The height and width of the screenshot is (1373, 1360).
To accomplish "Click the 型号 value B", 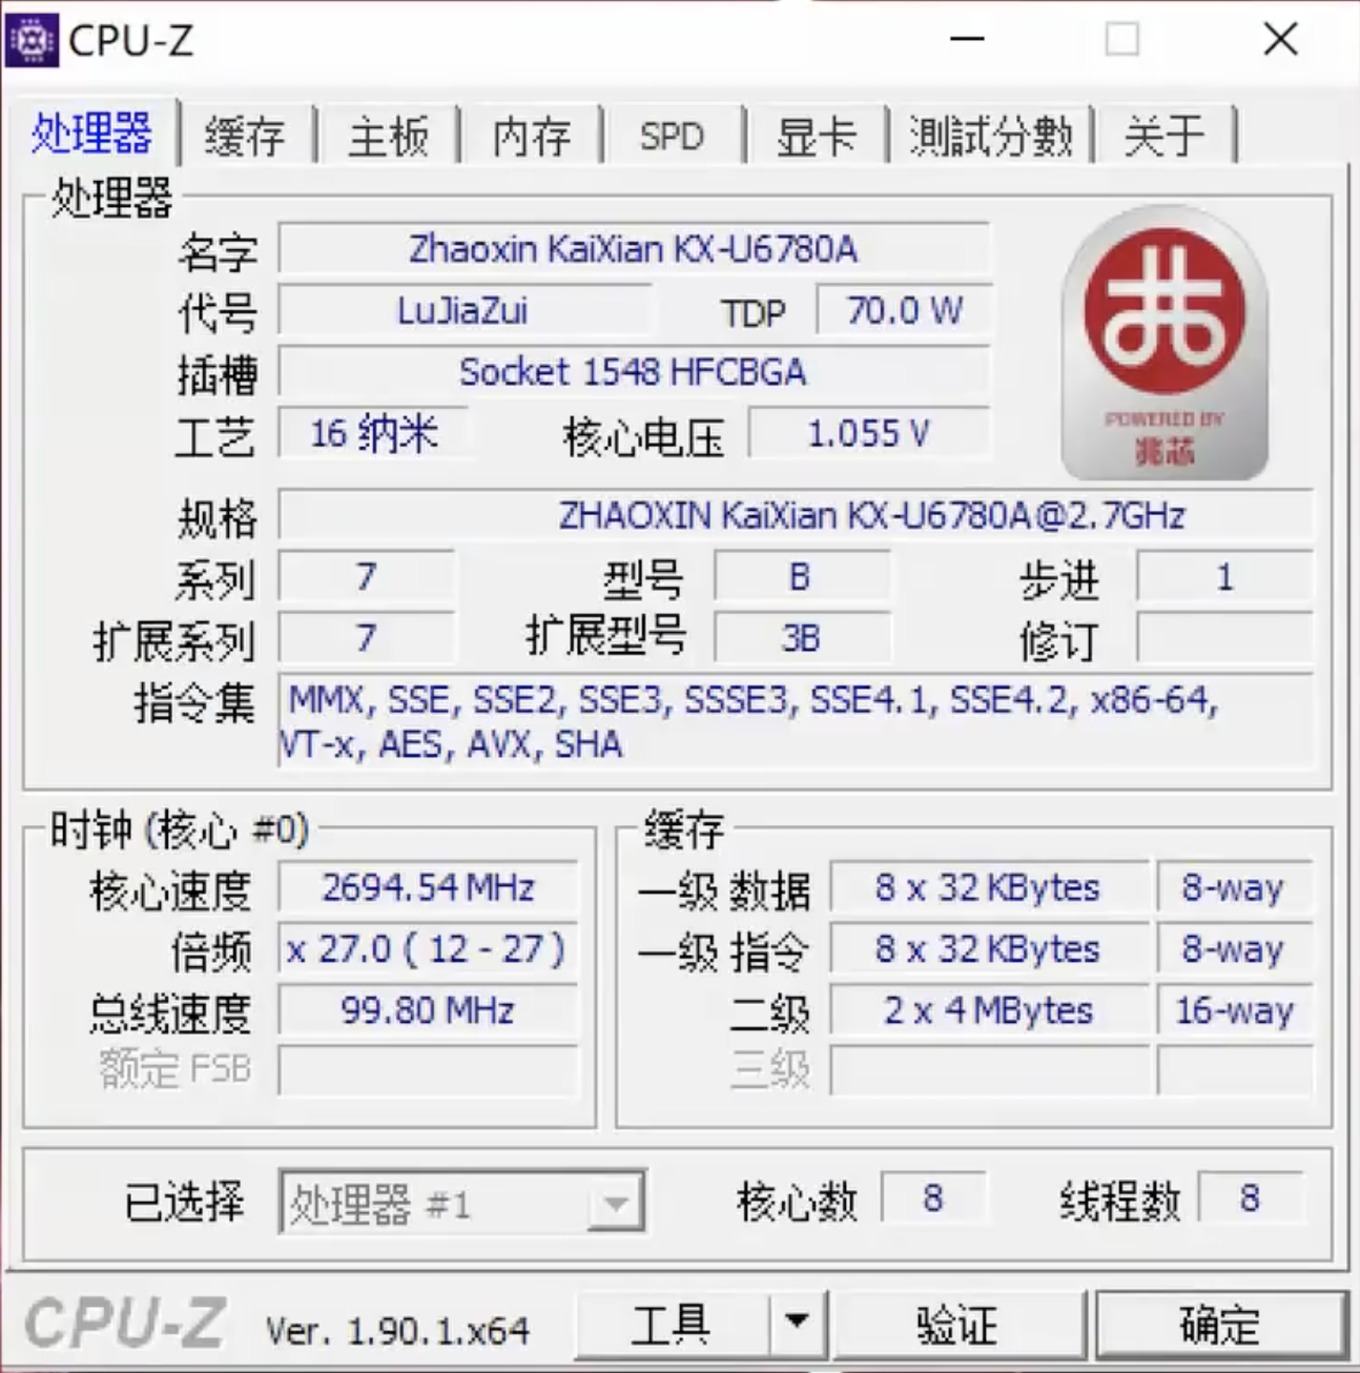I will click(x=801, y=577).
